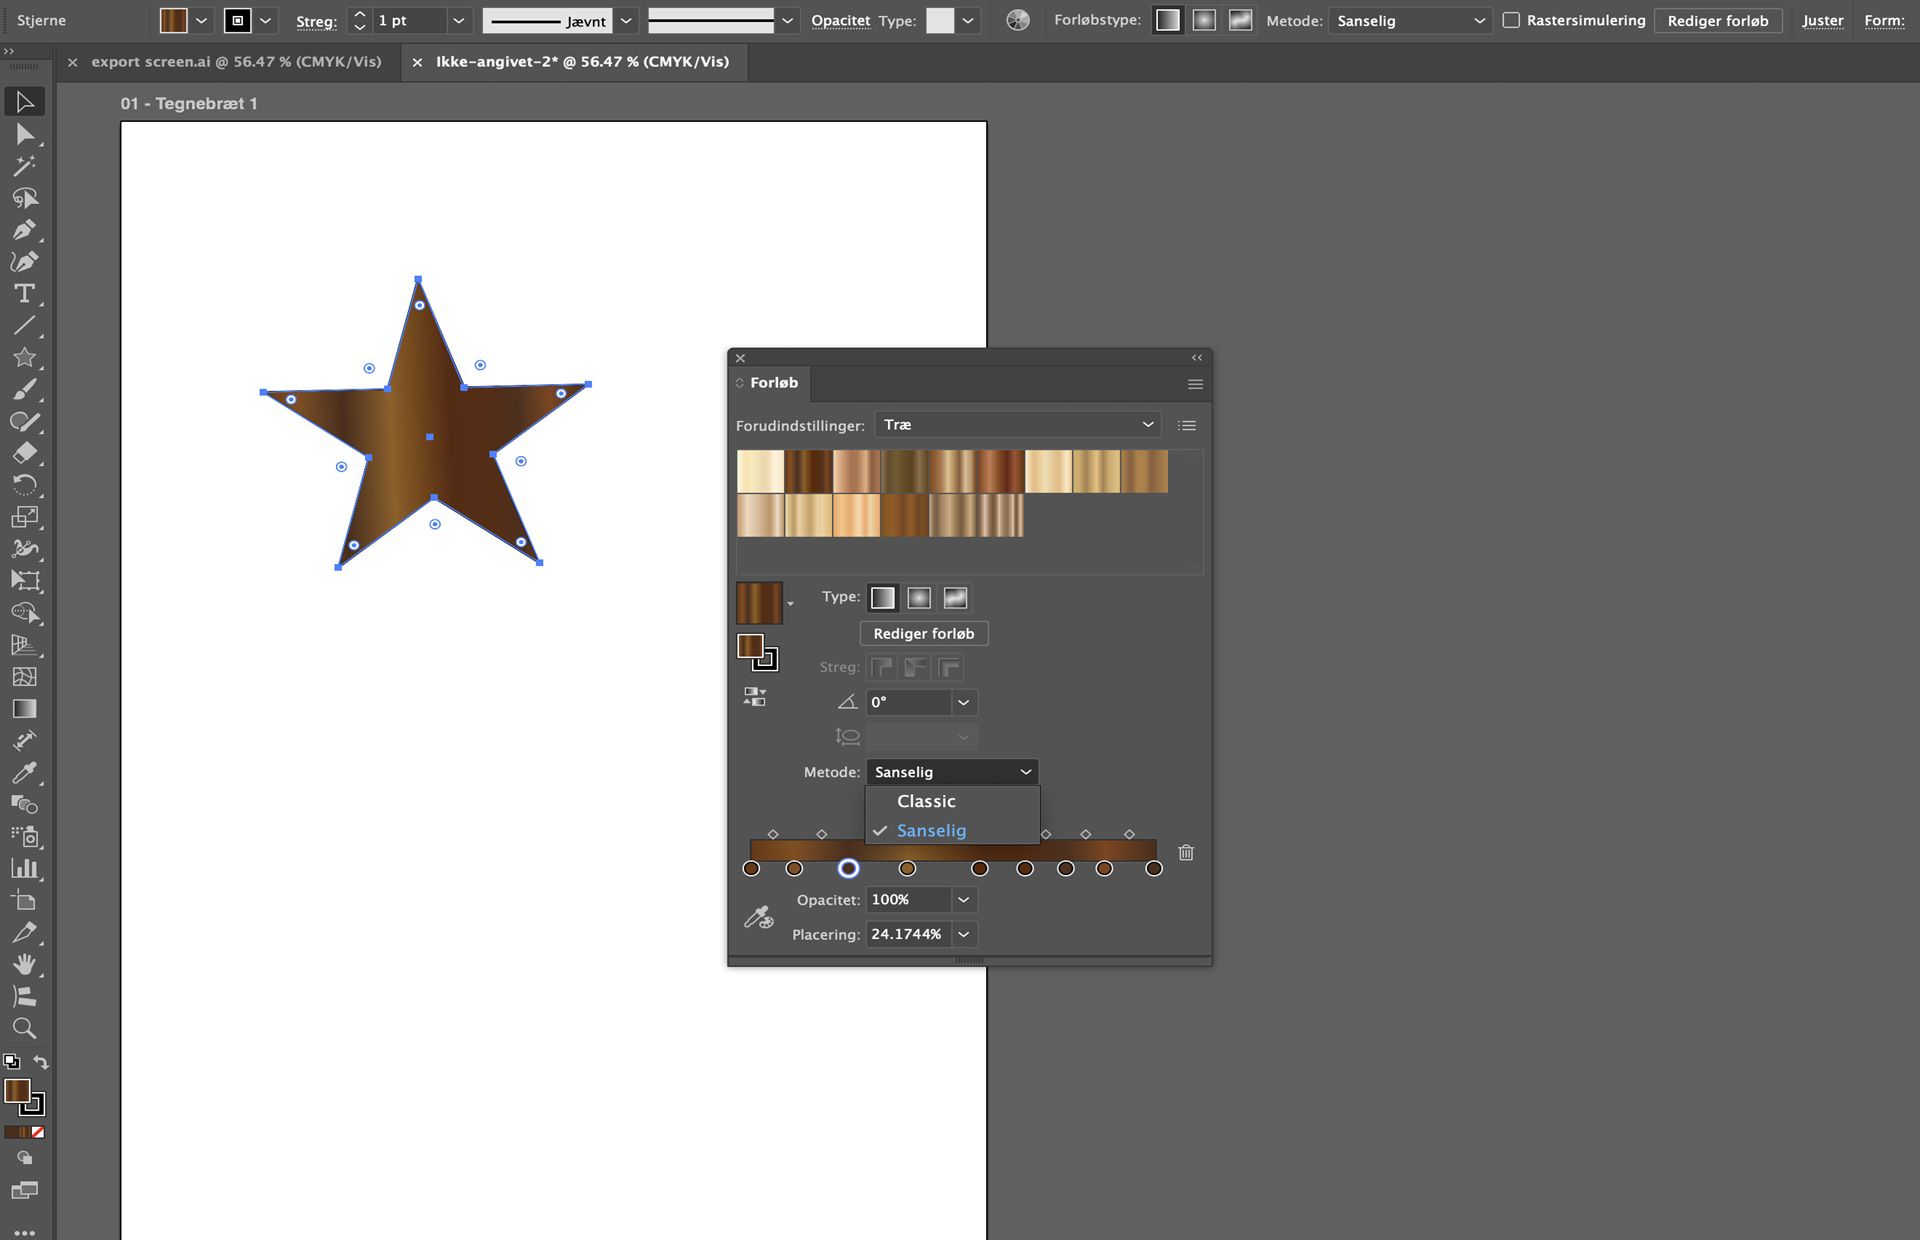Viewport: 1920px width, 1240px height.
Task: Select the Star shape tool
Action: pyautogui.click(x=24, y=358)
